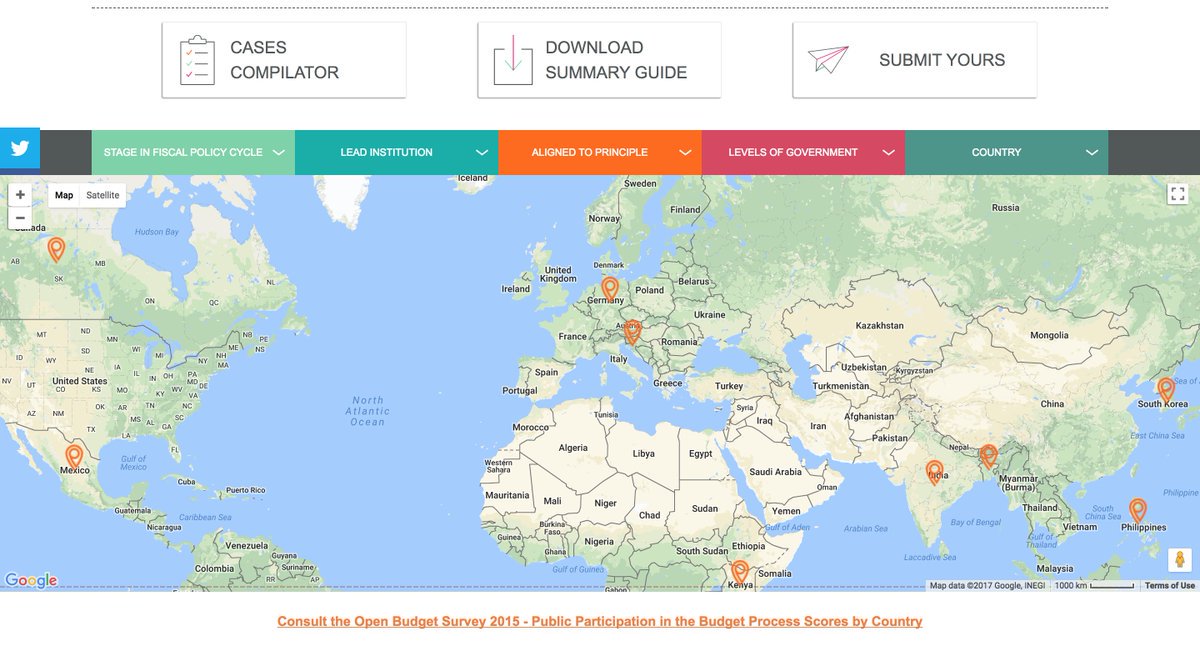
Task: Switch to Satellite map view
Action: tap(103, 194)
